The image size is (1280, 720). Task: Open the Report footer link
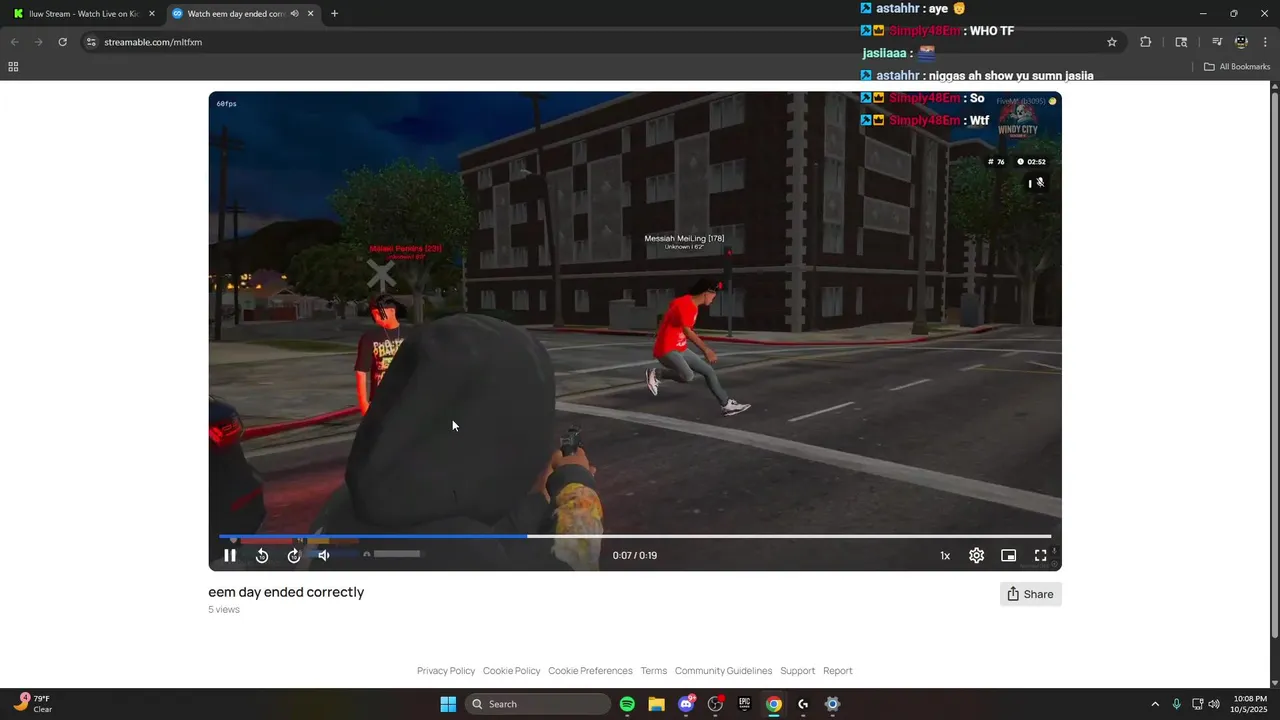[x=838, y=671]
